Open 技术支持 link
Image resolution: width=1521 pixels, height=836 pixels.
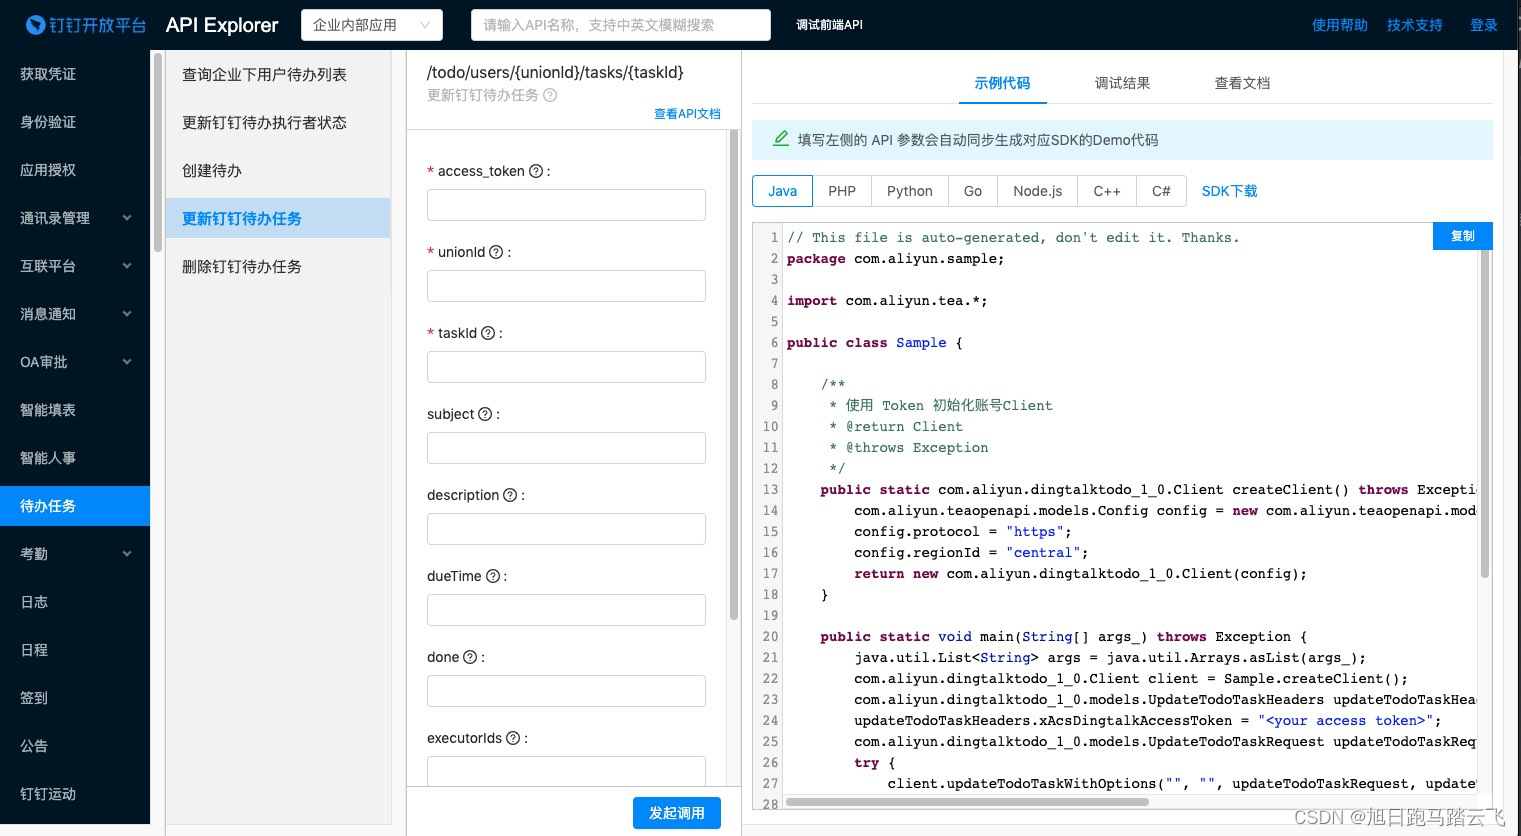[x=1415, y=25]
